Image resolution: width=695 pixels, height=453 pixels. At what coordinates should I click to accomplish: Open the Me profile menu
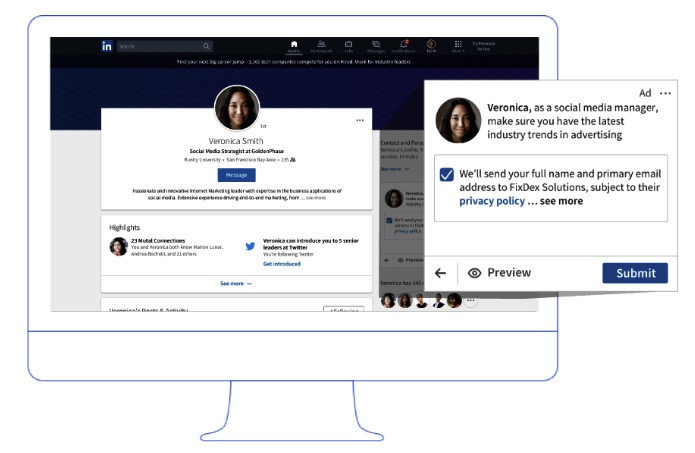(431, 46)
